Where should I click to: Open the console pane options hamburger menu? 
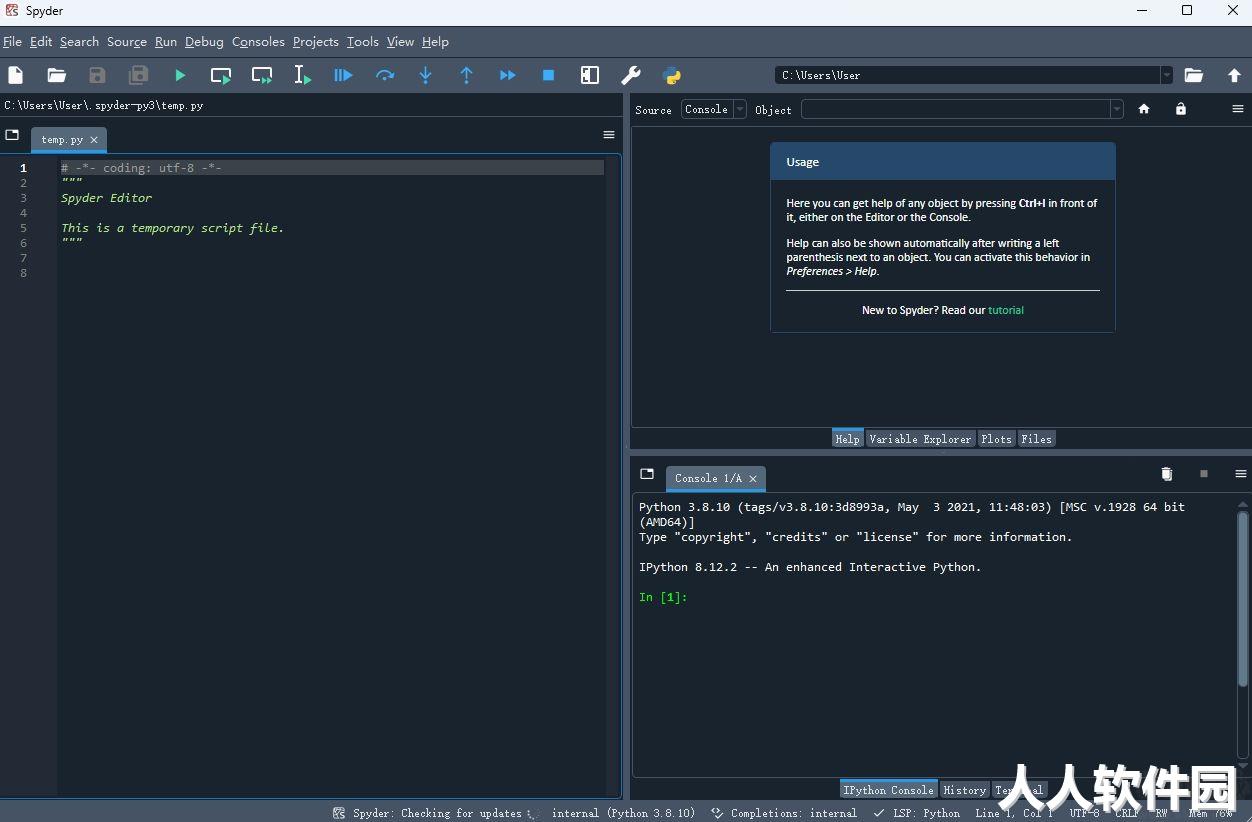(x=1241, y=474)
